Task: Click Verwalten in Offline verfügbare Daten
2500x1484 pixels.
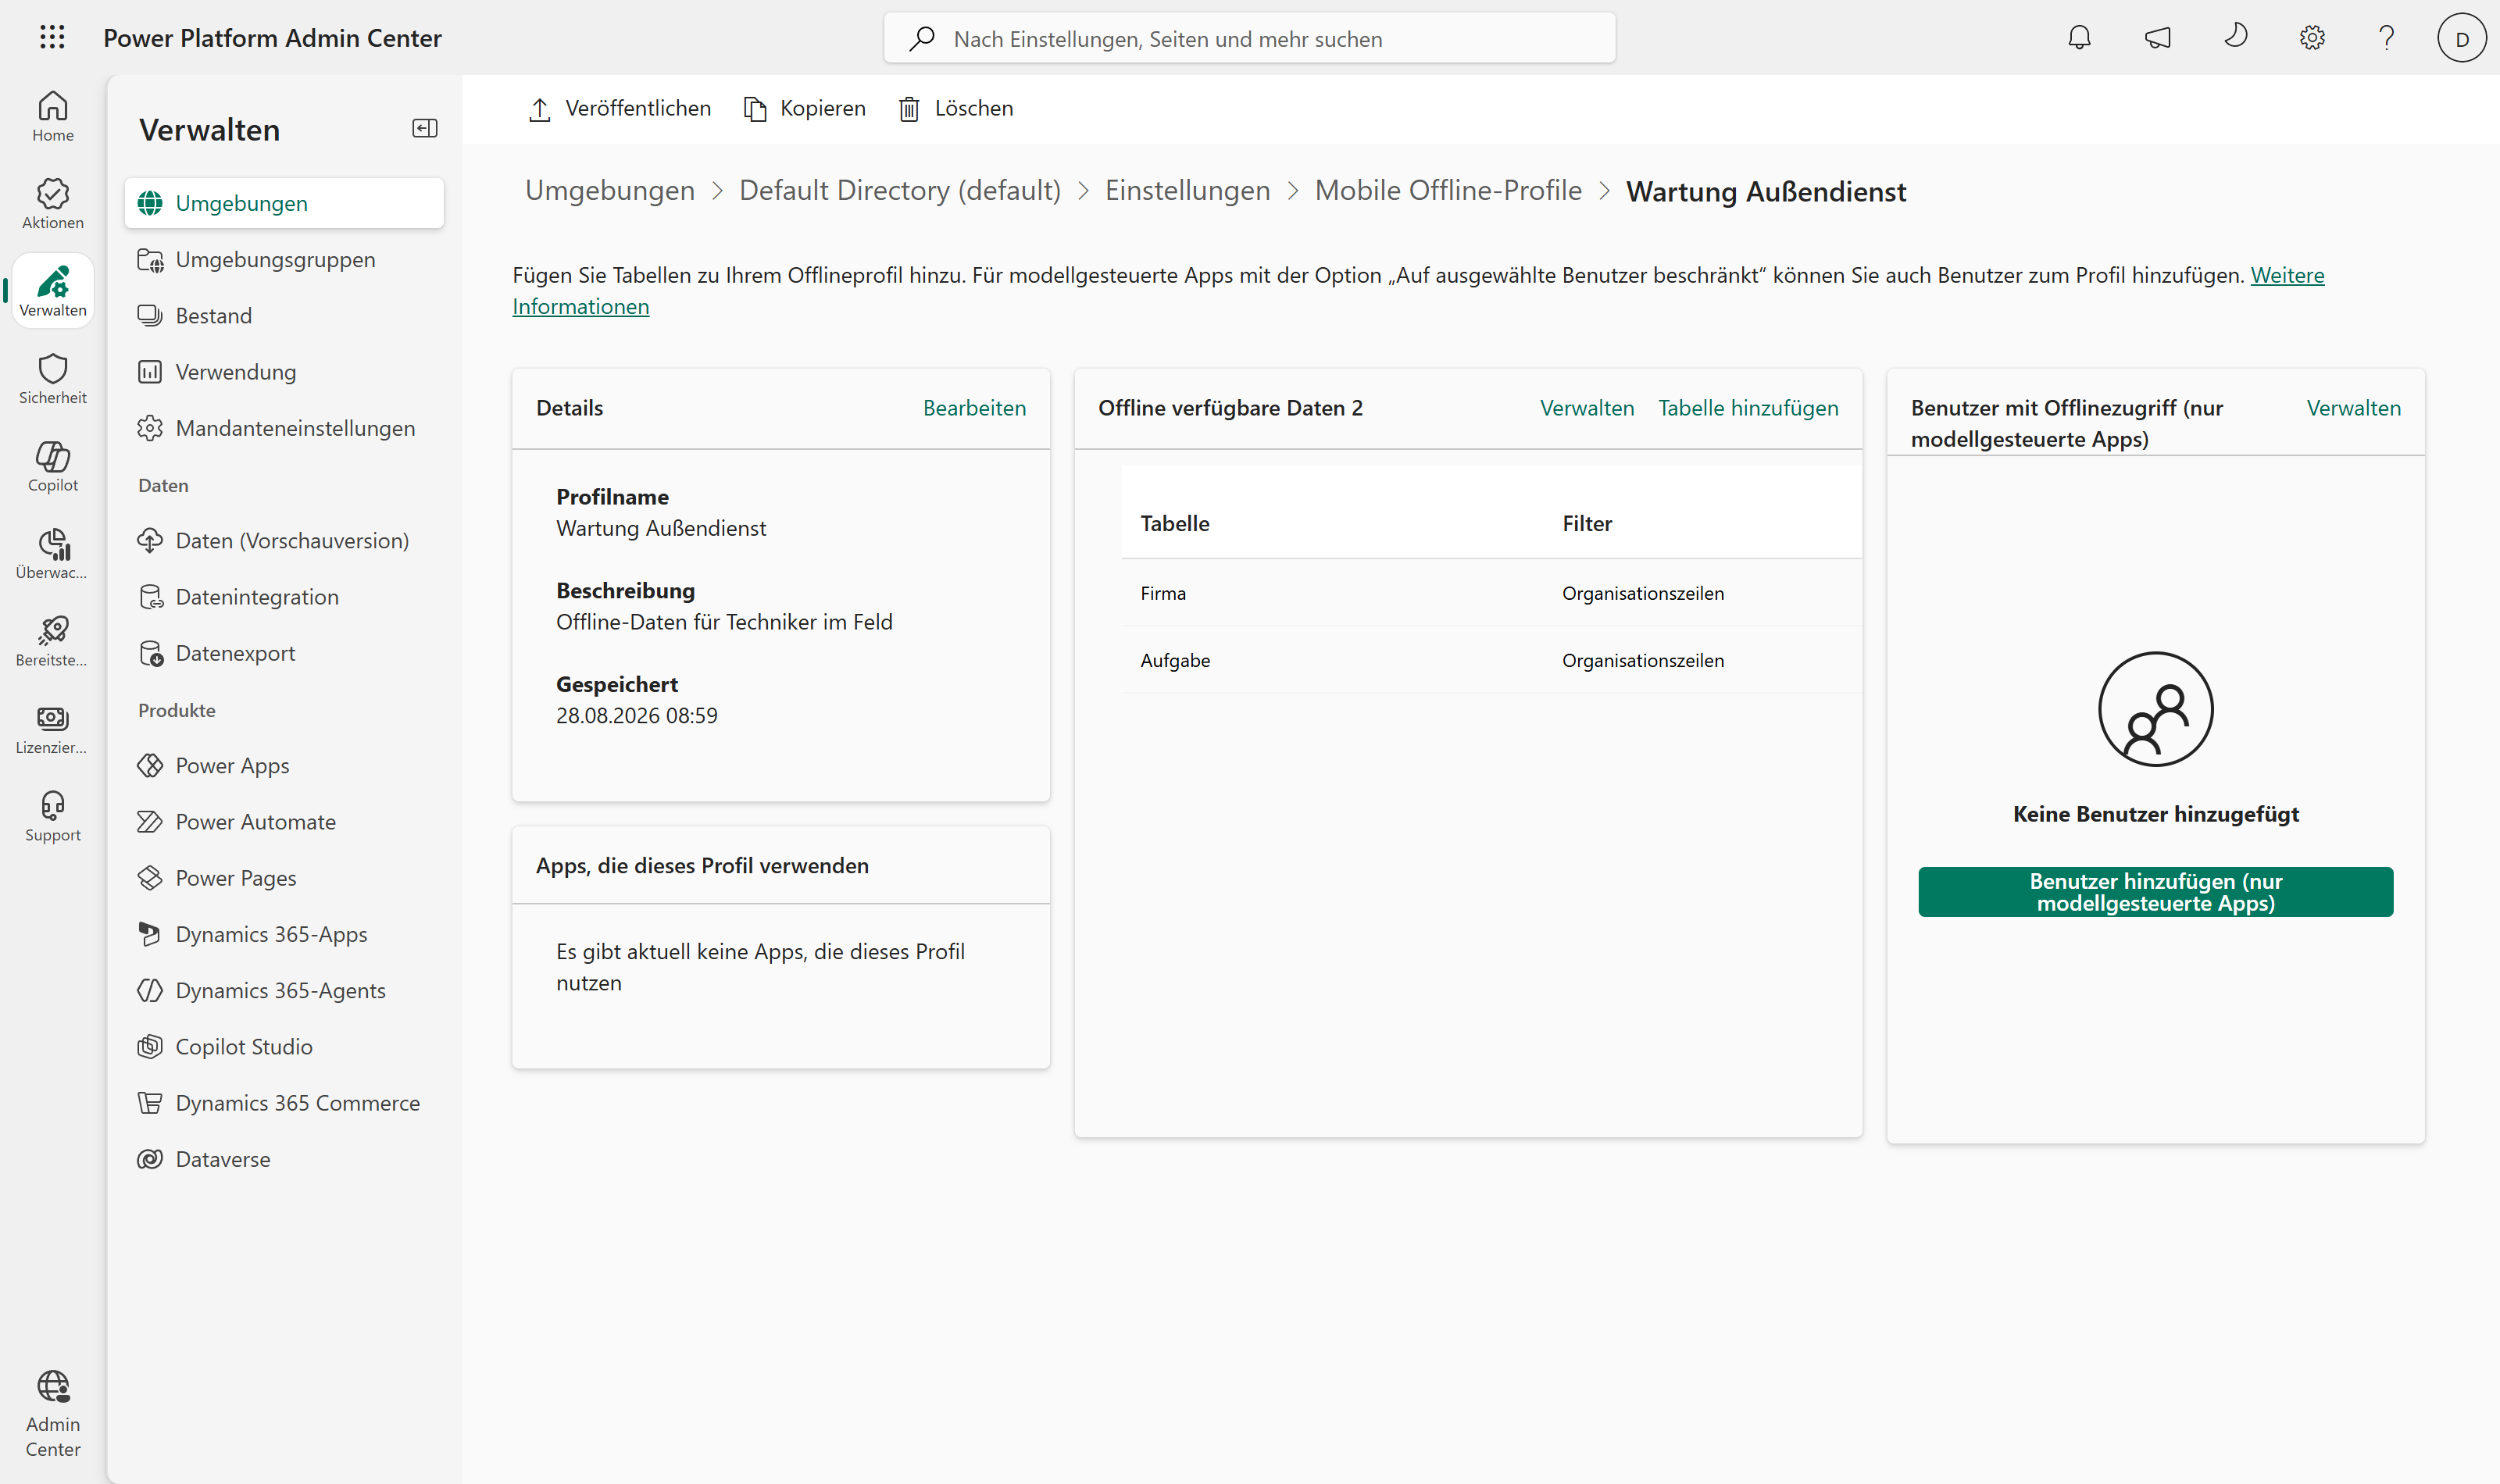Action: 1587,408
